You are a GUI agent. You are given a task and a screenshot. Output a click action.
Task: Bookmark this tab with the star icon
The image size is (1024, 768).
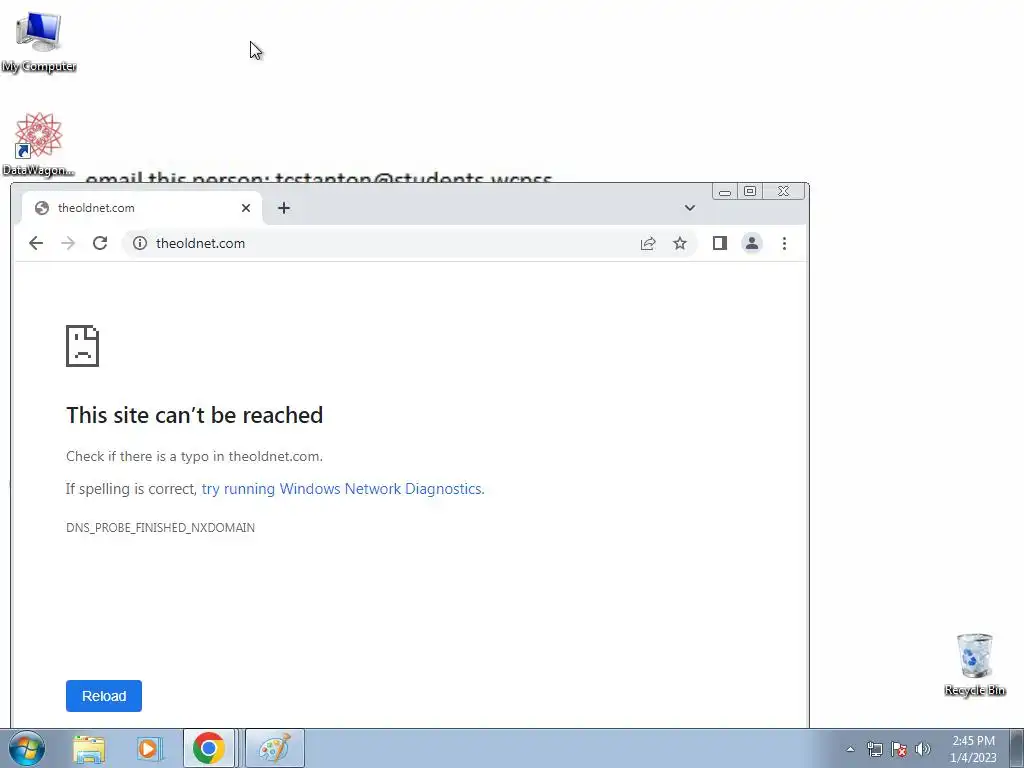[x=680, y=244]
